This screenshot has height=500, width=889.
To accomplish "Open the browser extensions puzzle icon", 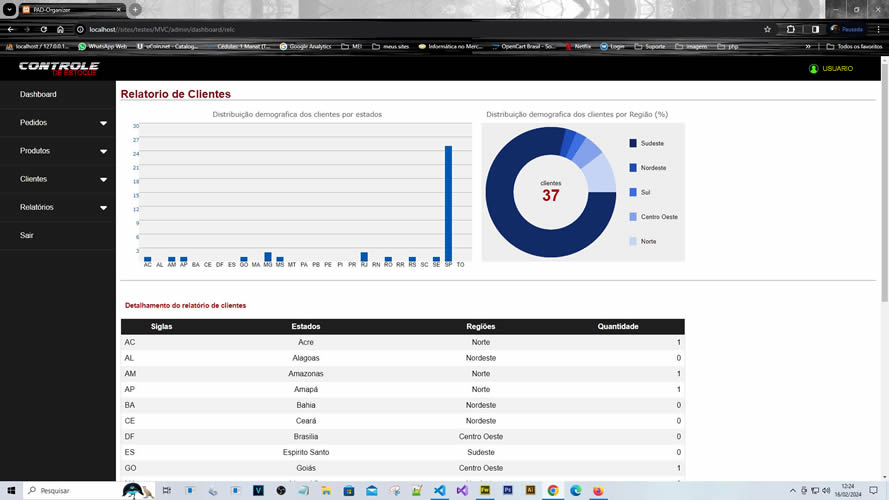I will (790, 29).
